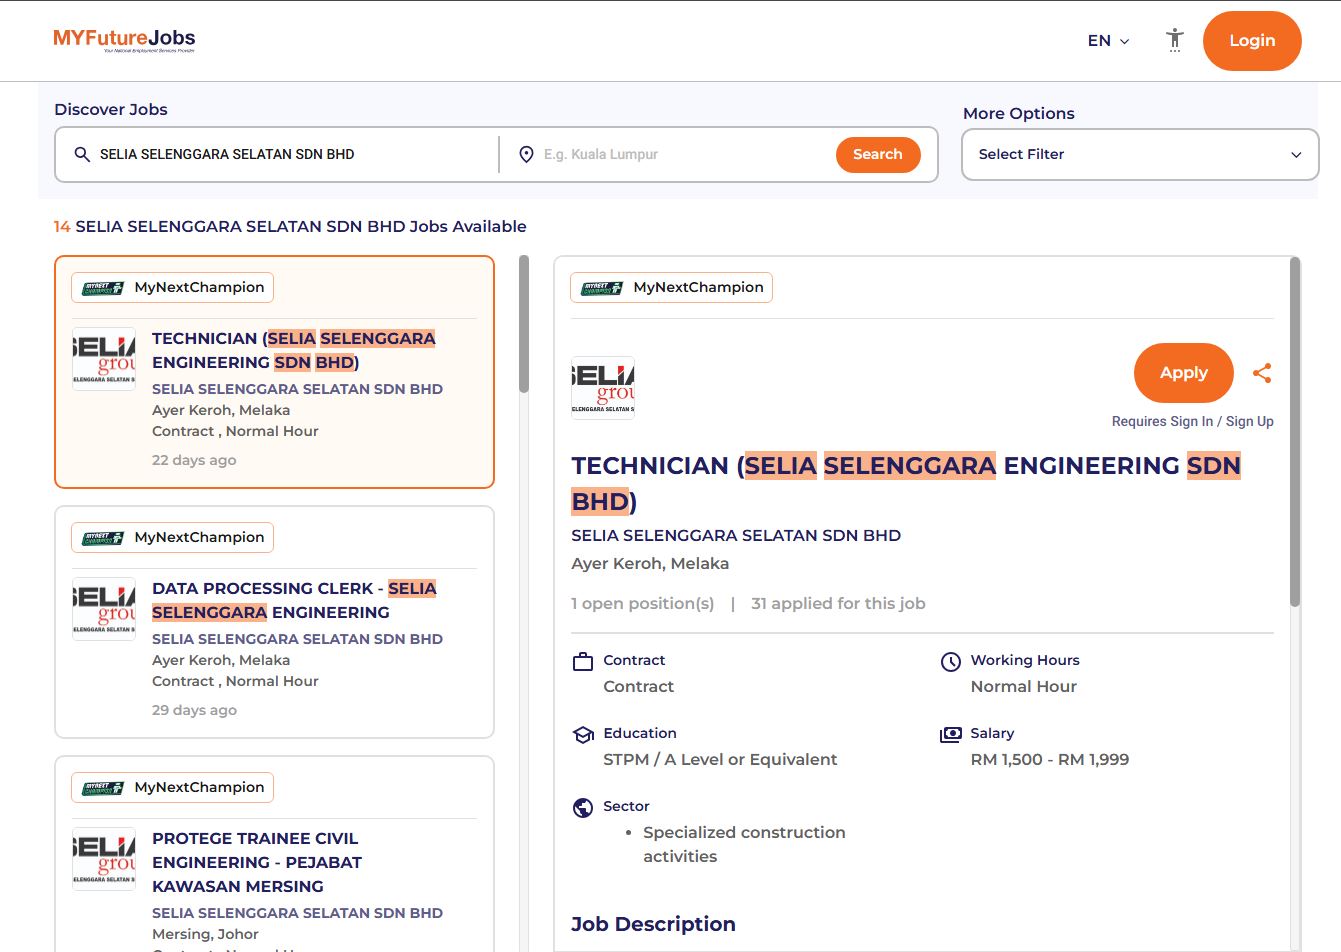Click '31 applied for this job' text
This screenshot has width=1341, height=952.
click(838, 603)
